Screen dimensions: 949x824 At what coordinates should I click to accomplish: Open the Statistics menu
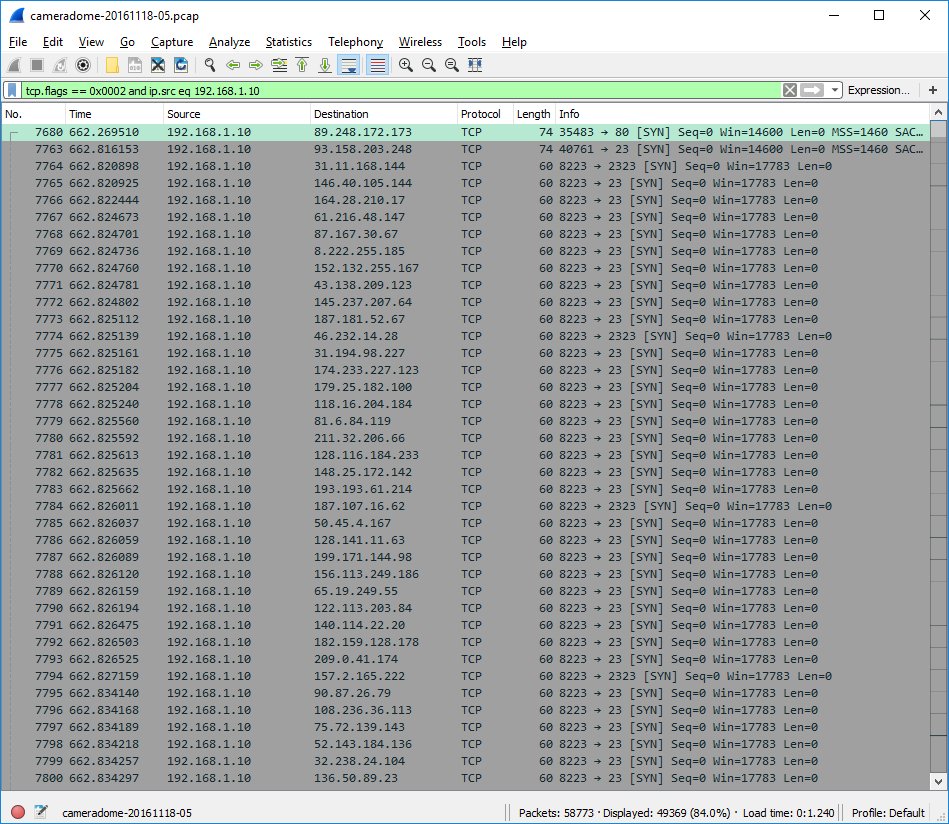[x=288, y=42]
